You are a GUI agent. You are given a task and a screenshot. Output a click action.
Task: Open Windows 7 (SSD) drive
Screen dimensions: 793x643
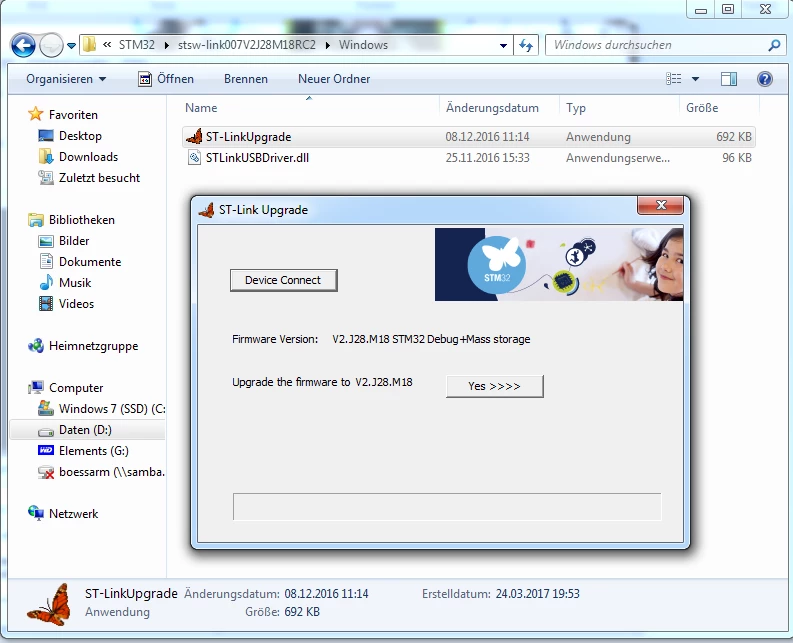(112, 409)
